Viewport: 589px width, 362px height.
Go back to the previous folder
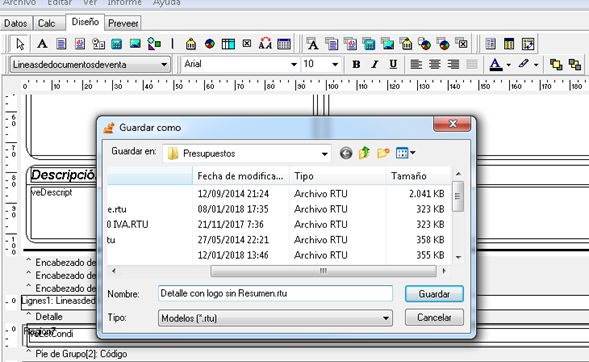pyautogui.click(x=346, y=153)
